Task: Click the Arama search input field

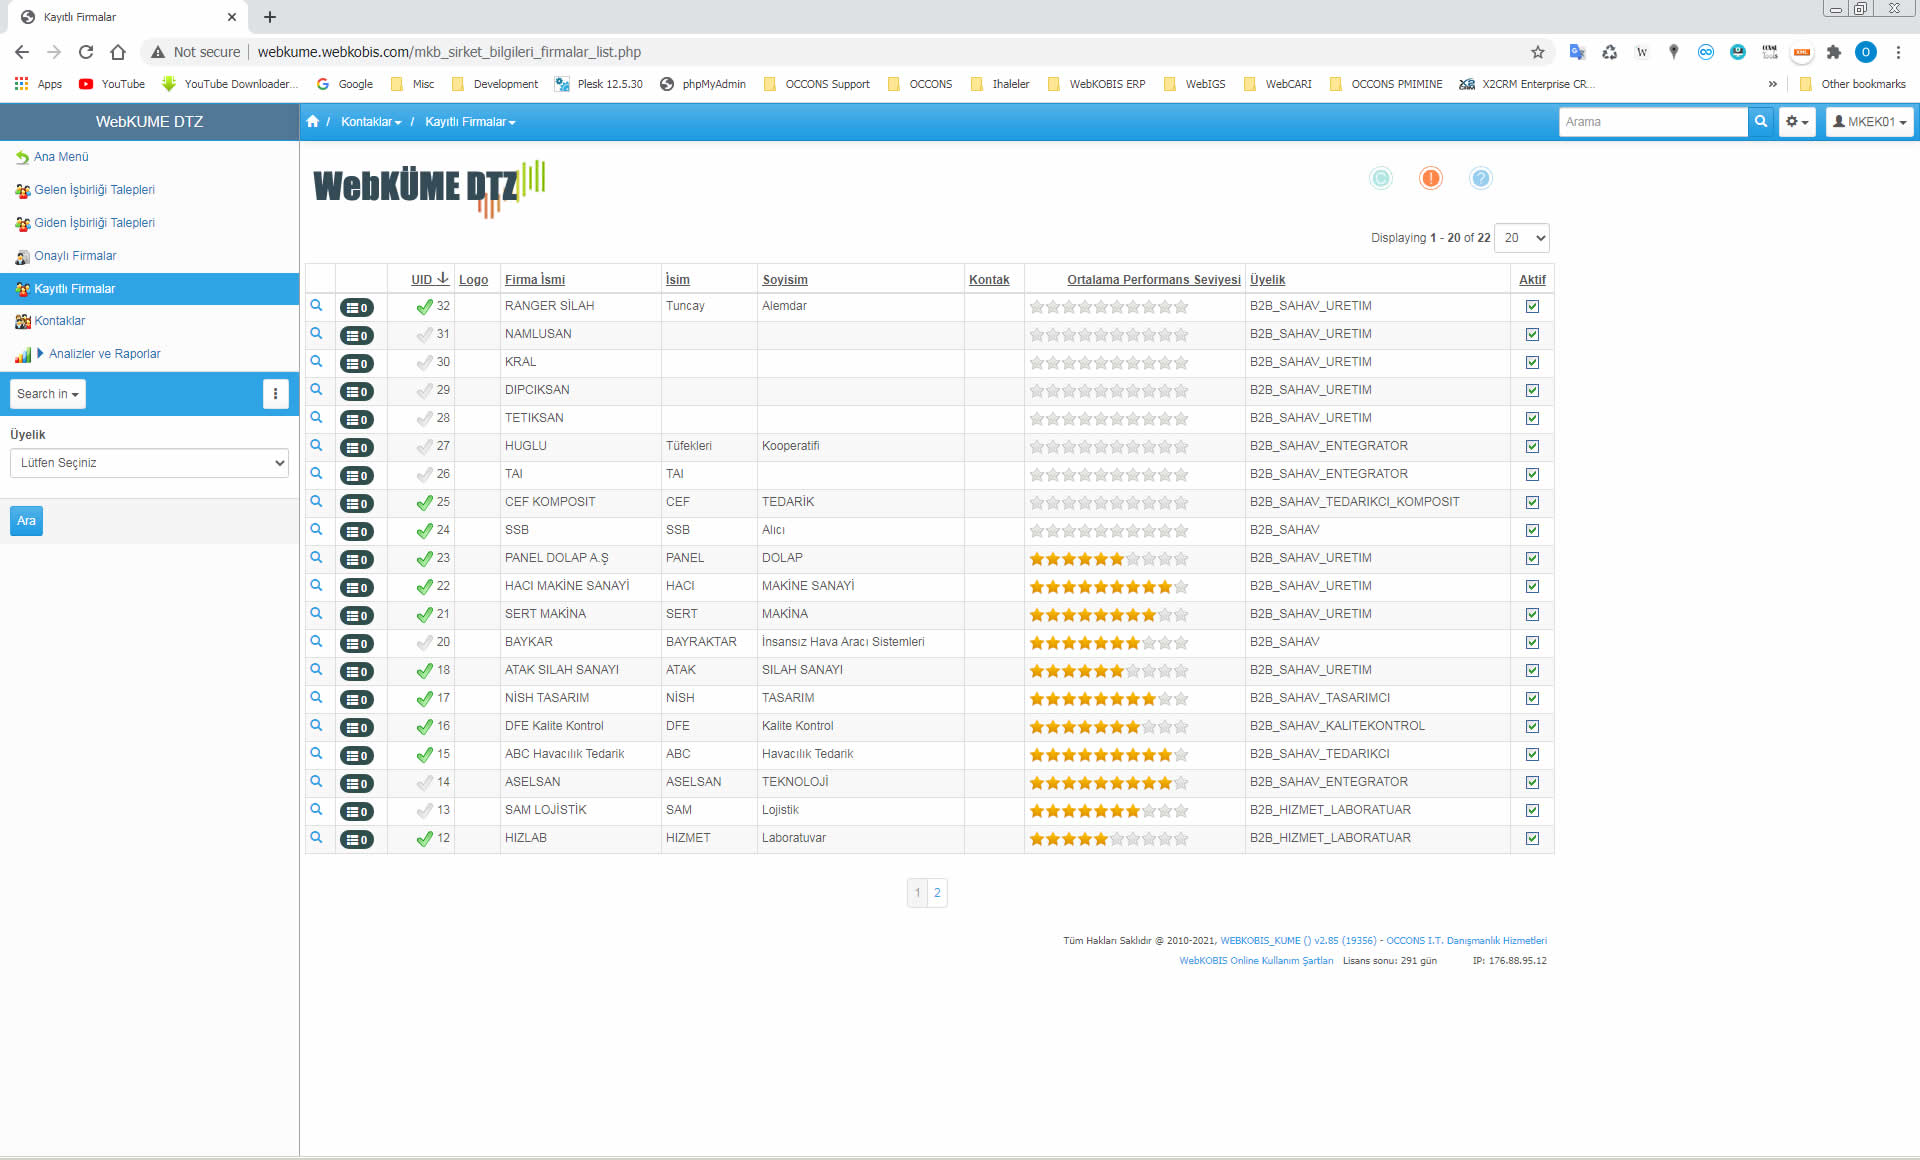Action: pos(1653,122)
